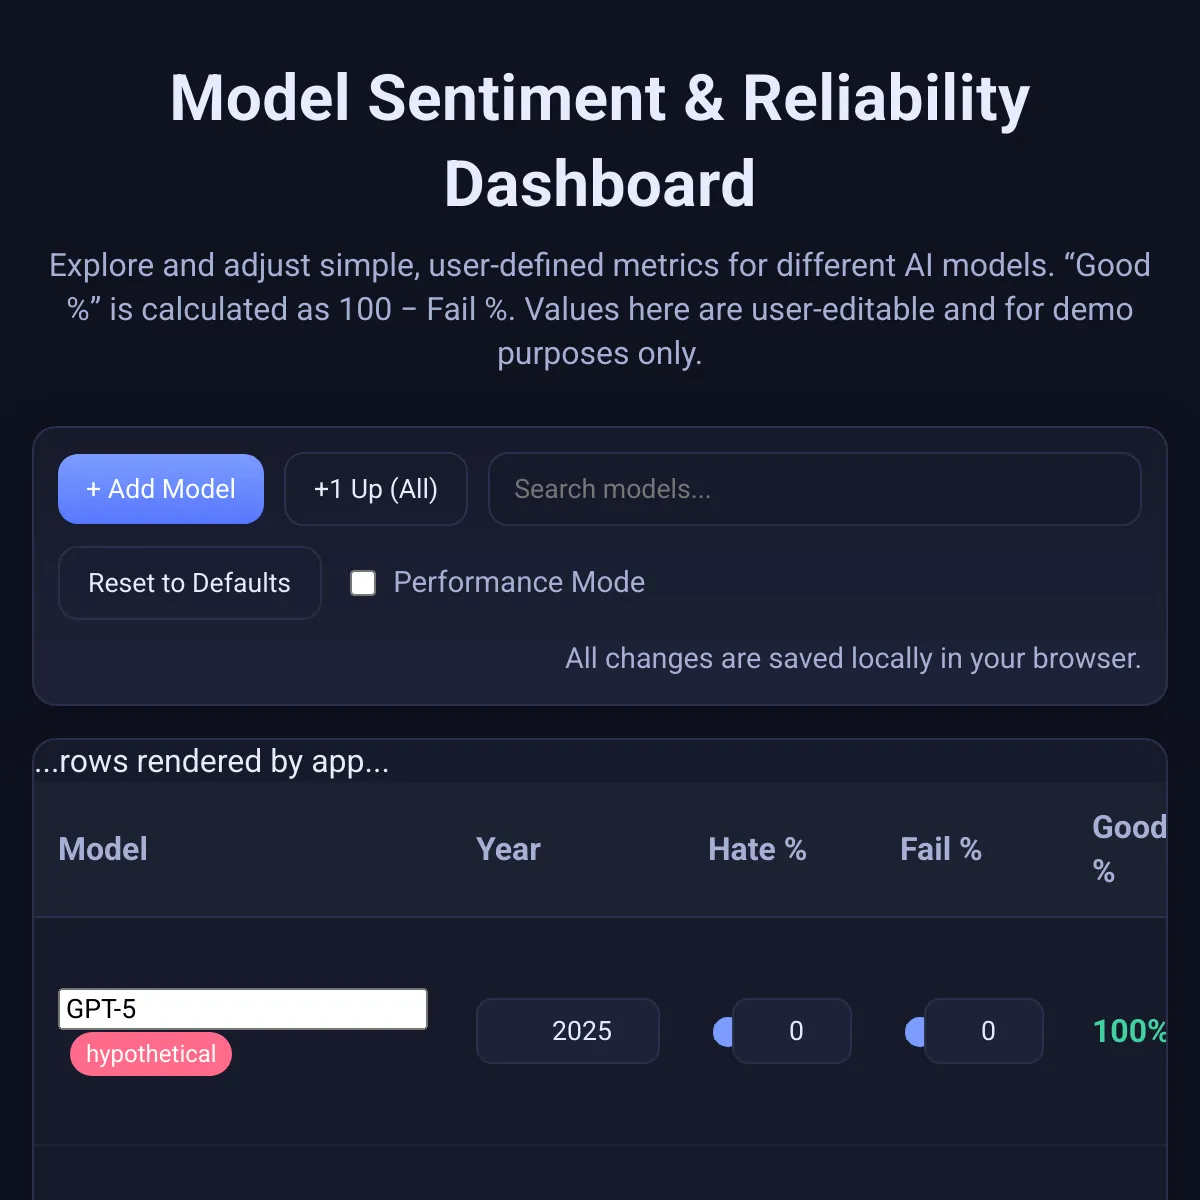Viewport: 1200px width, 1200px height.
Task: Reset to Defaults button press
Action: (190, 583)
